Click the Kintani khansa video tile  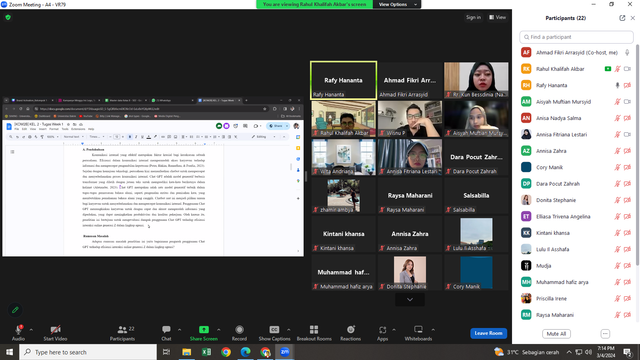pos(343,234)
